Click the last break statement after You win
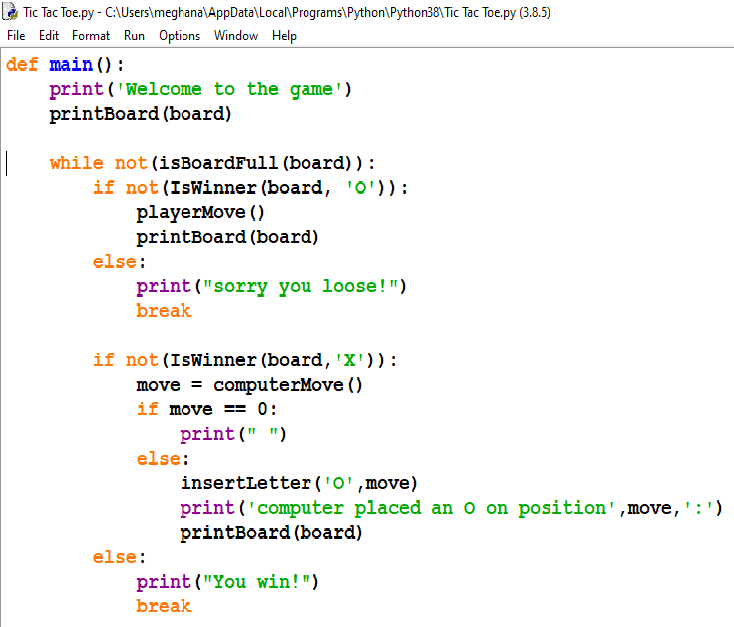 pyautogui.click(x=164, y=606)
